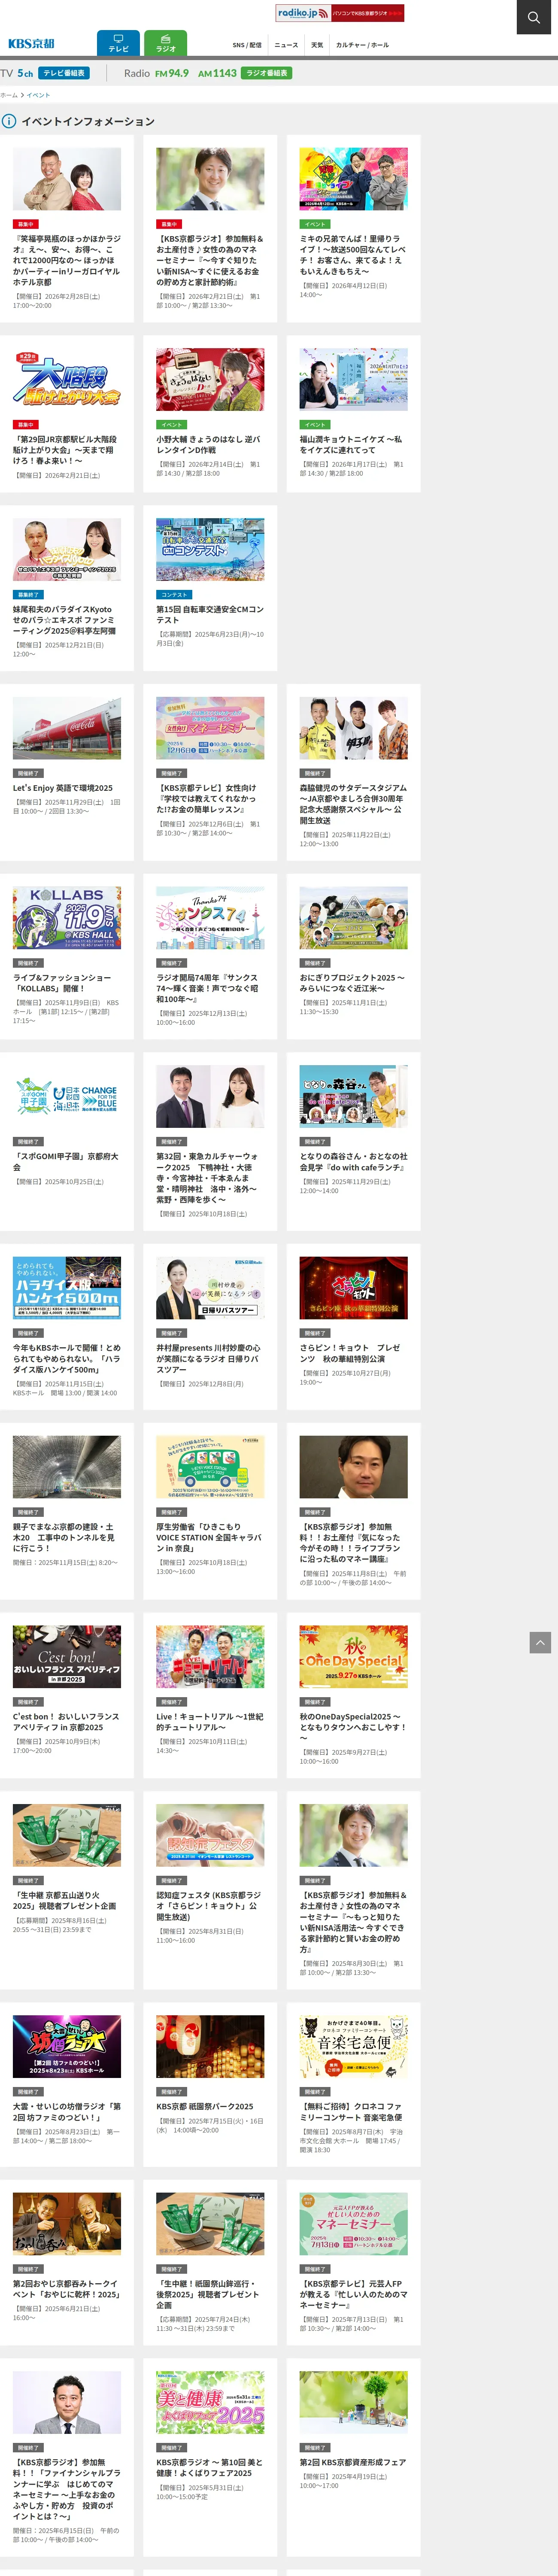Image resolution: width=558 pixels, height=2576 pixels.
Task: Open the KOLLABS event thumbnail
Action: [x=67, y=917]
